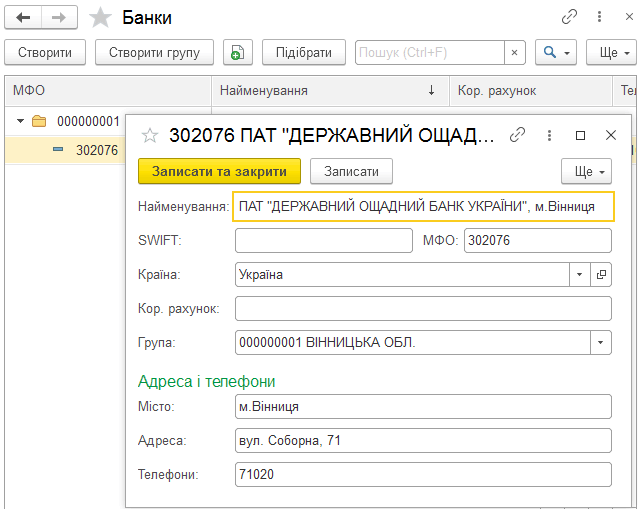Click the Записати button
Screen dimensions: 639x509
coord(351,171)
